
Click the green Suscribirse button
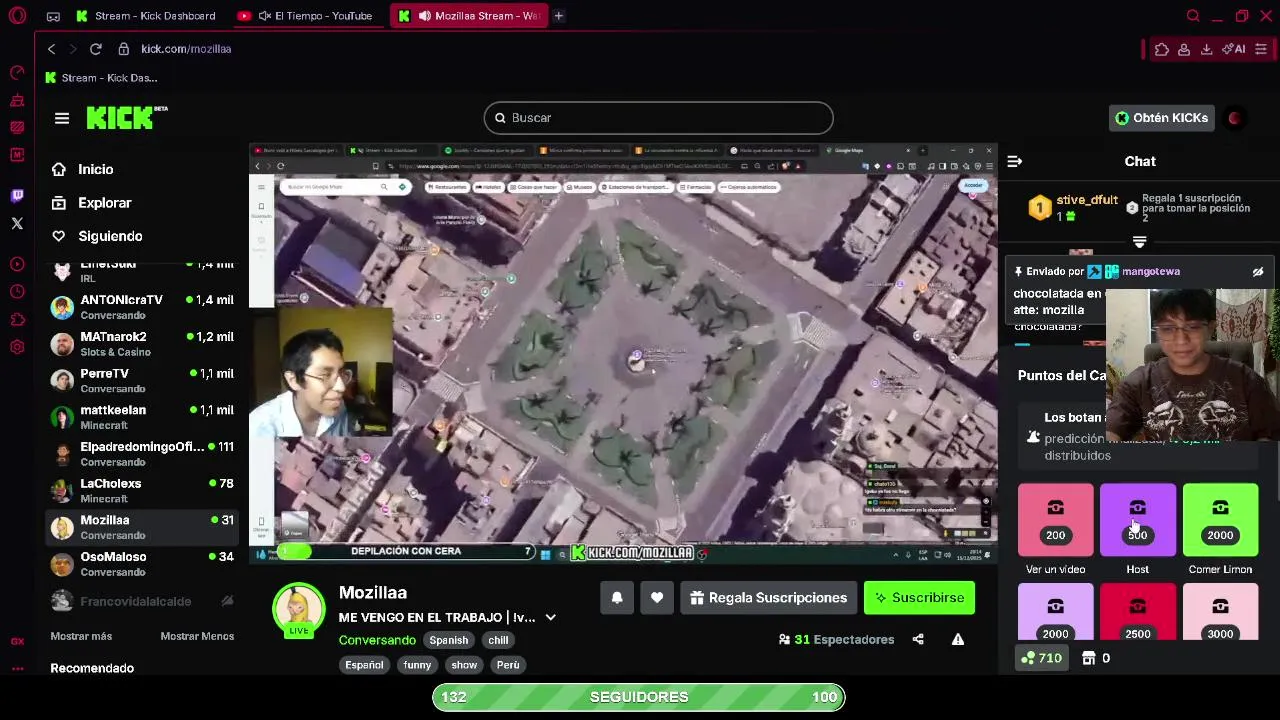point(919,598)
